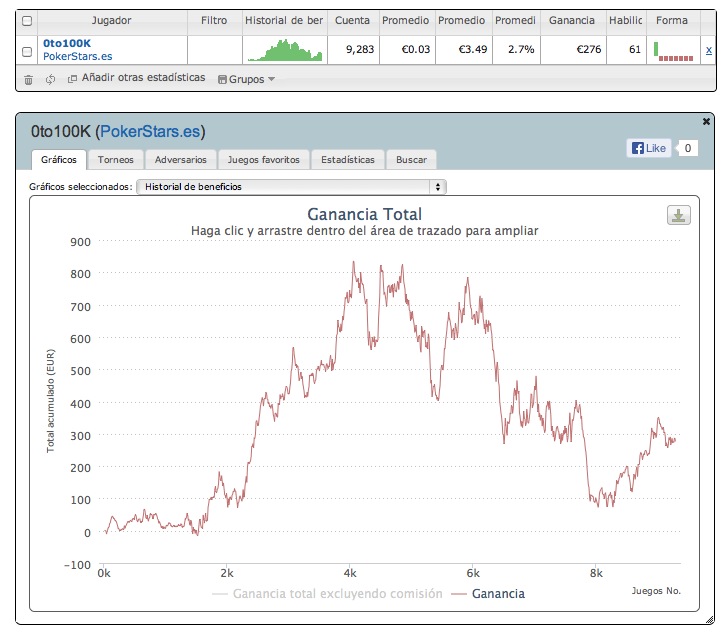Click the Facebook like count 0
The height and width of the screenshot is (635, 728).
688,148
